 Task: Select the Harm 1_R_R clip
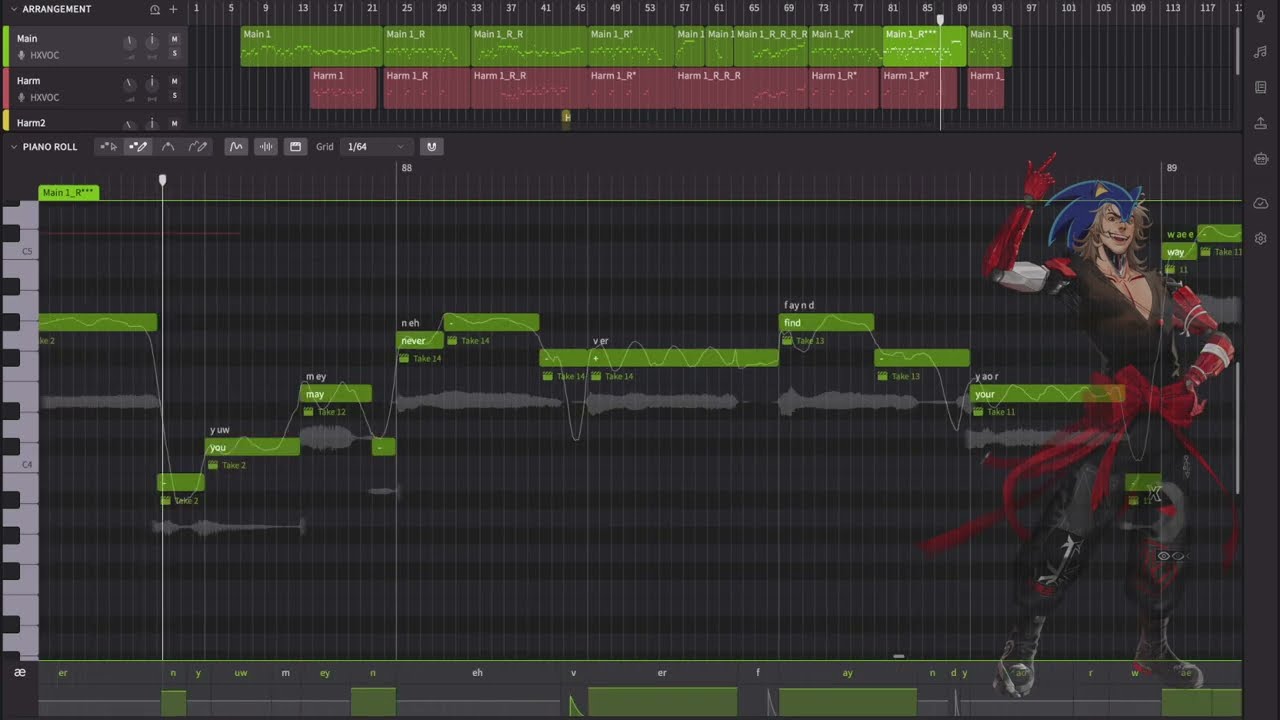point(528,88)
